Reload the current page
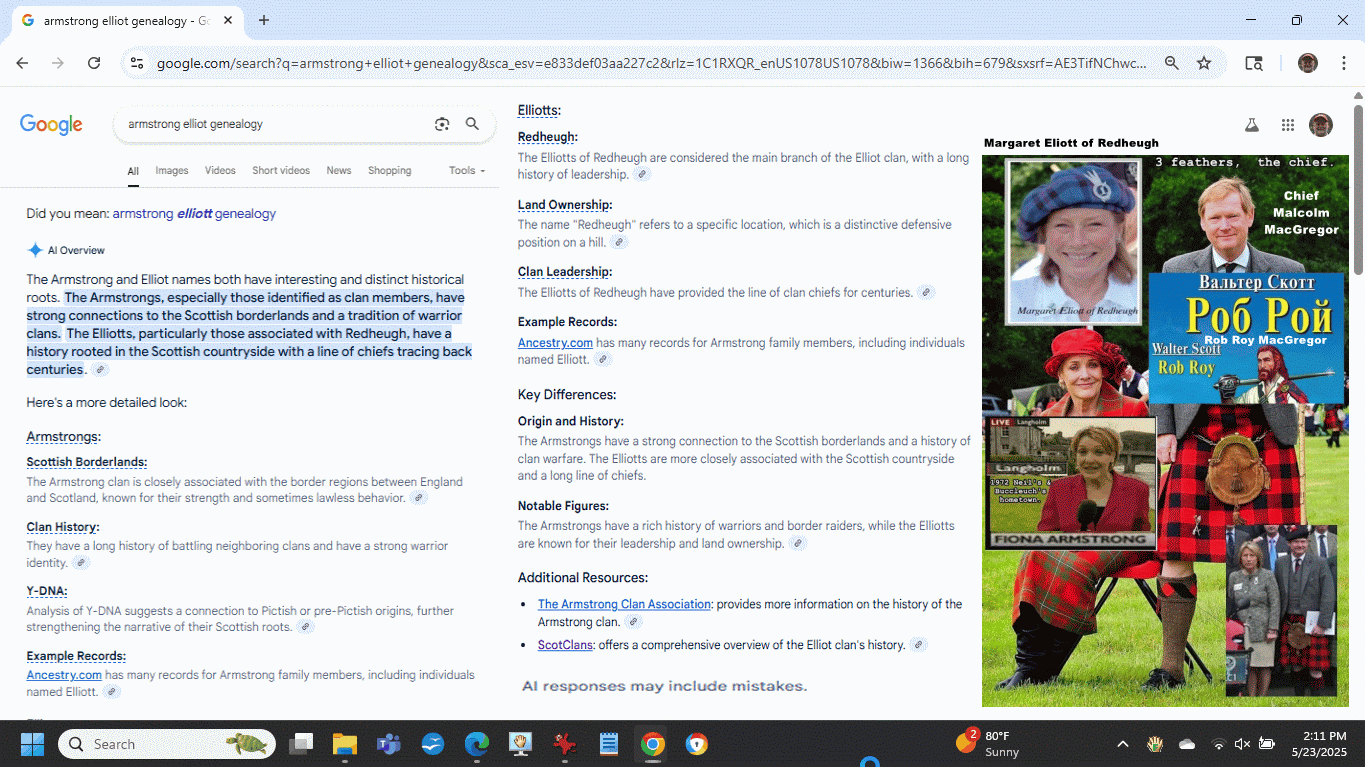Viewport: 1365px width, 767px height. coord(94,63)
